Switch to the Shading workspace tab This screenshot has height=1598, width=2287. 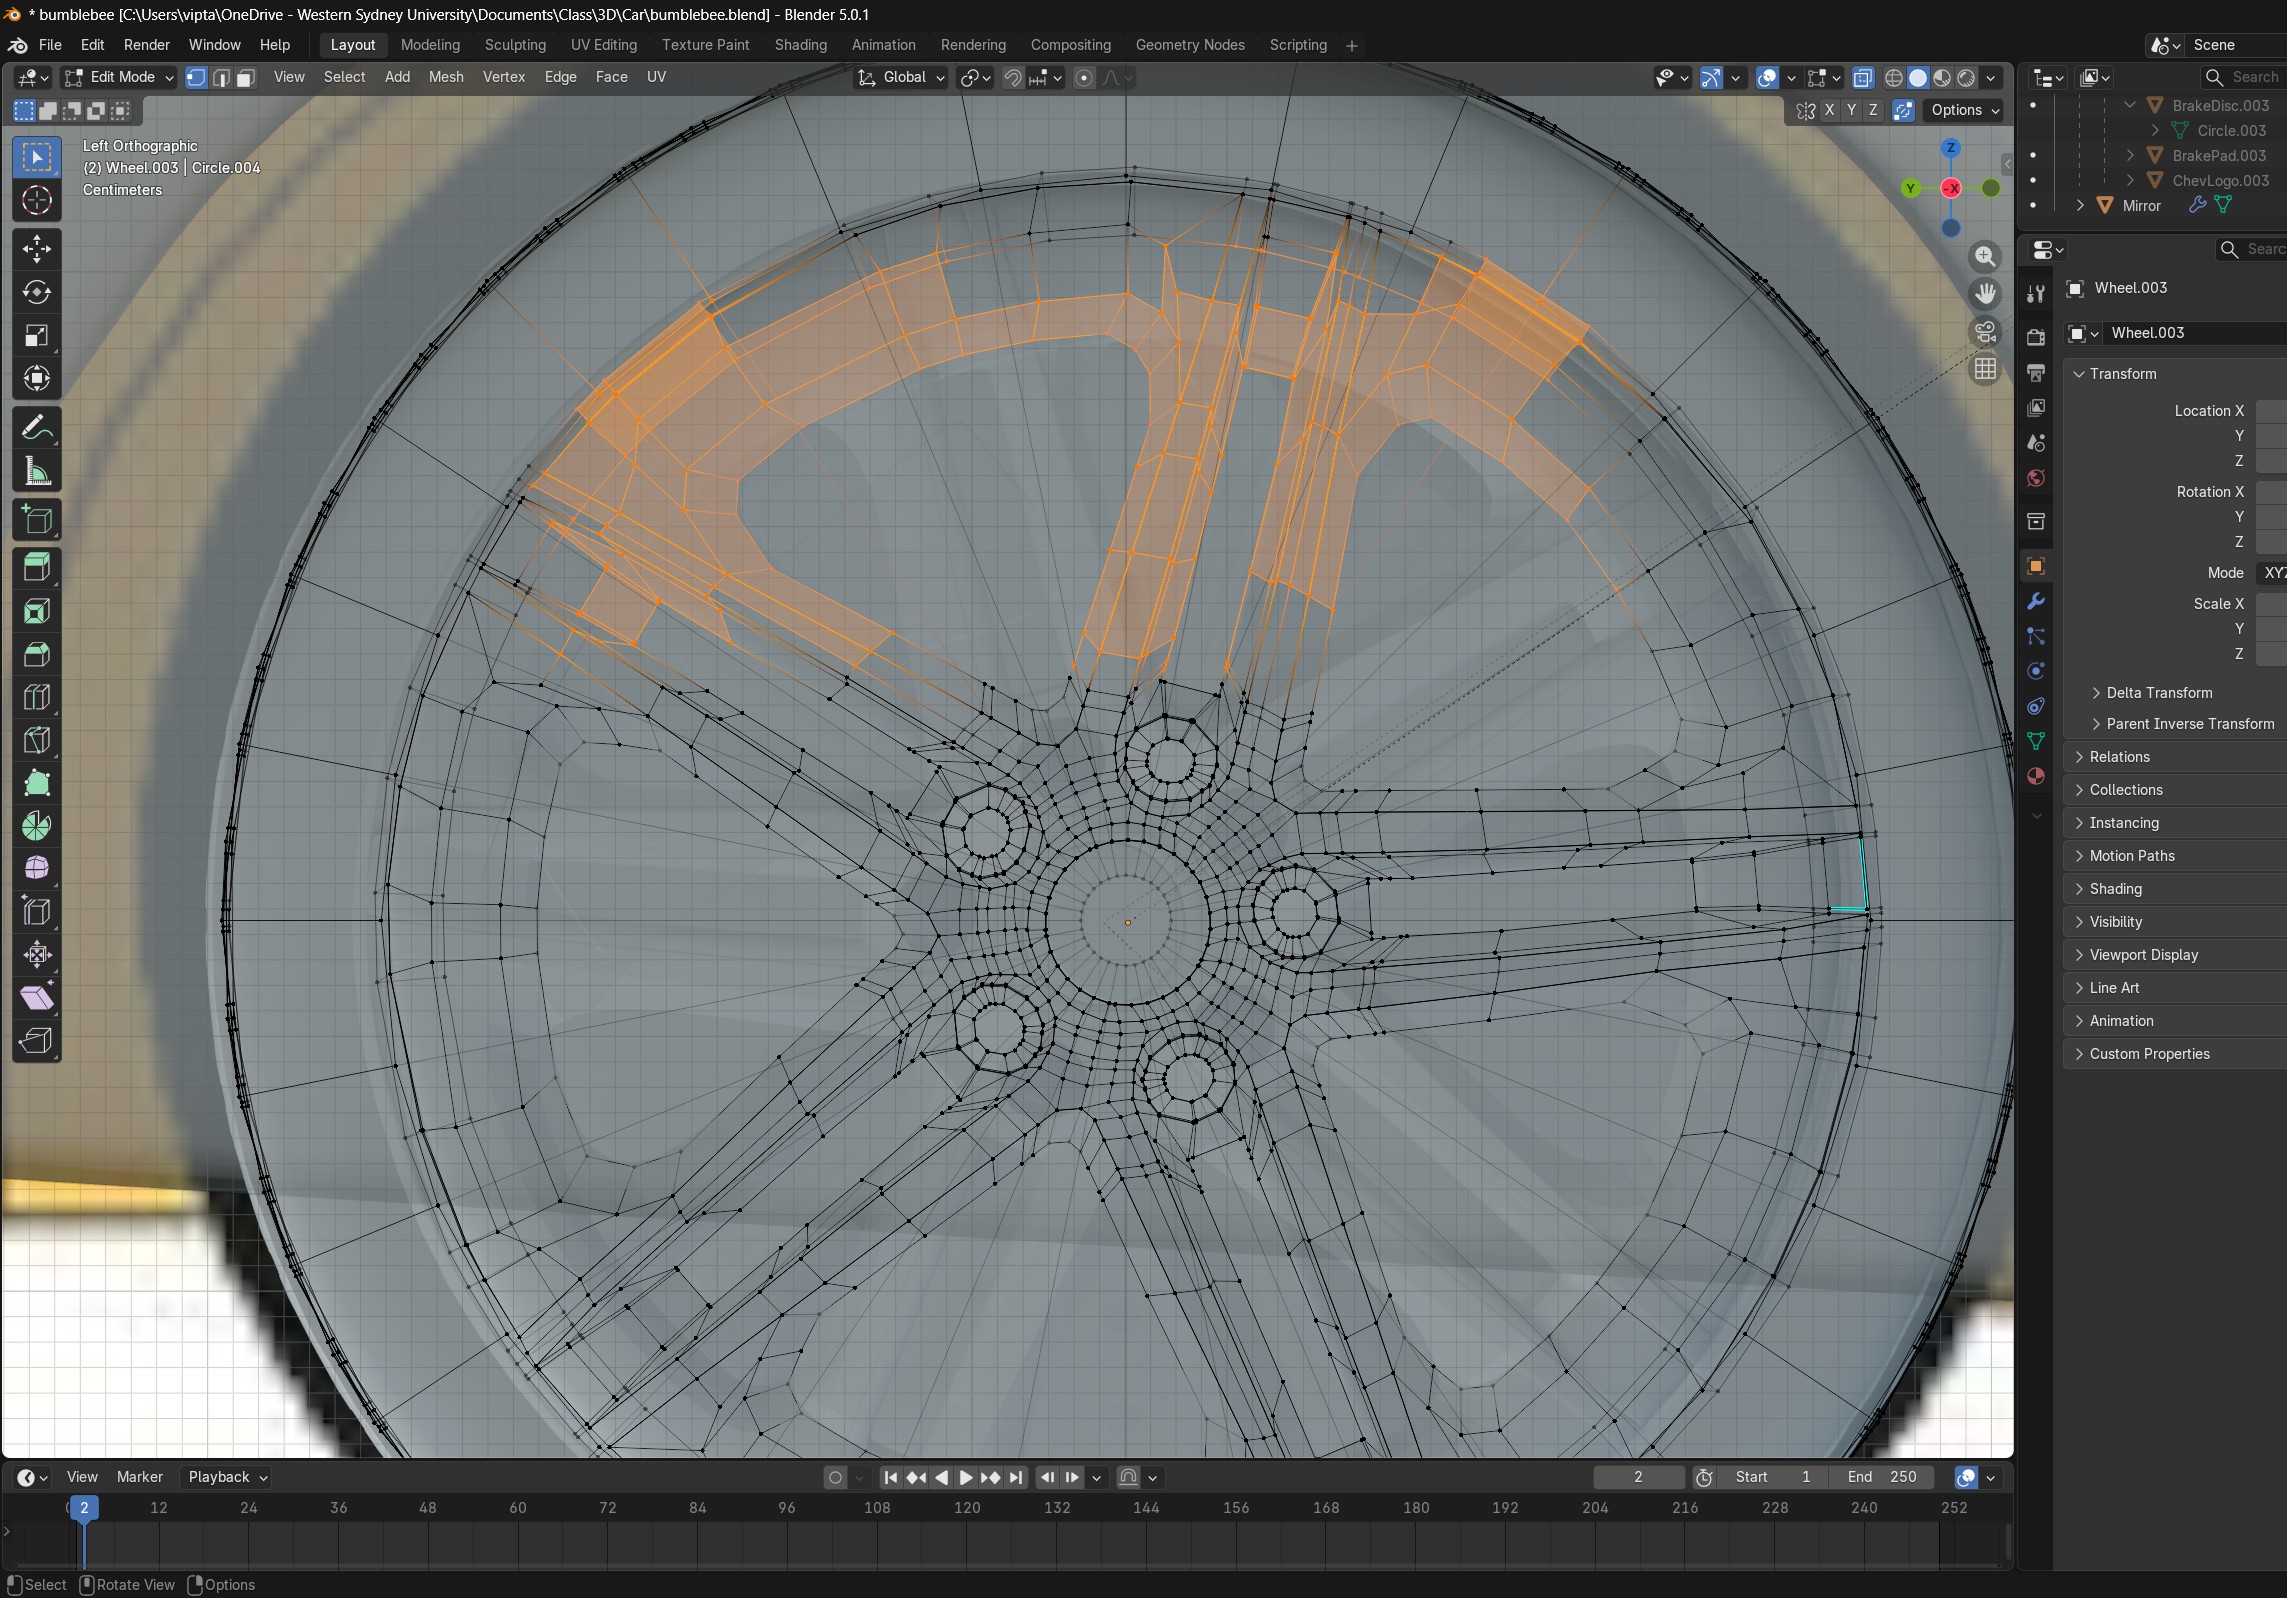[801, 45]
